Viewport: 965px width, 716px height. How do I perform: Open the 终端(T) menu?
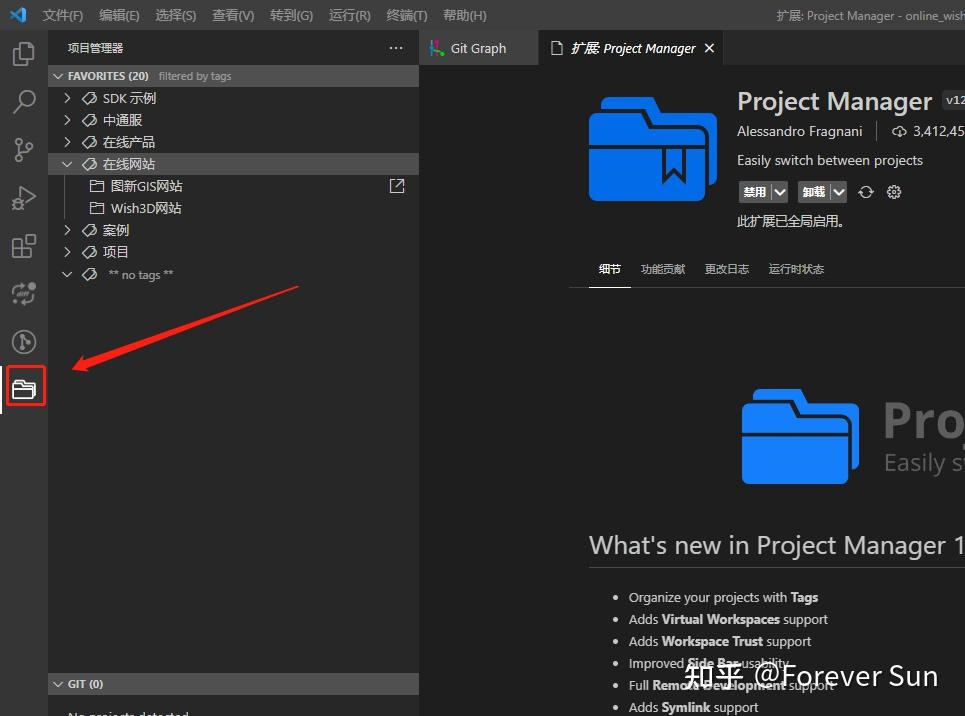[406, 15]
